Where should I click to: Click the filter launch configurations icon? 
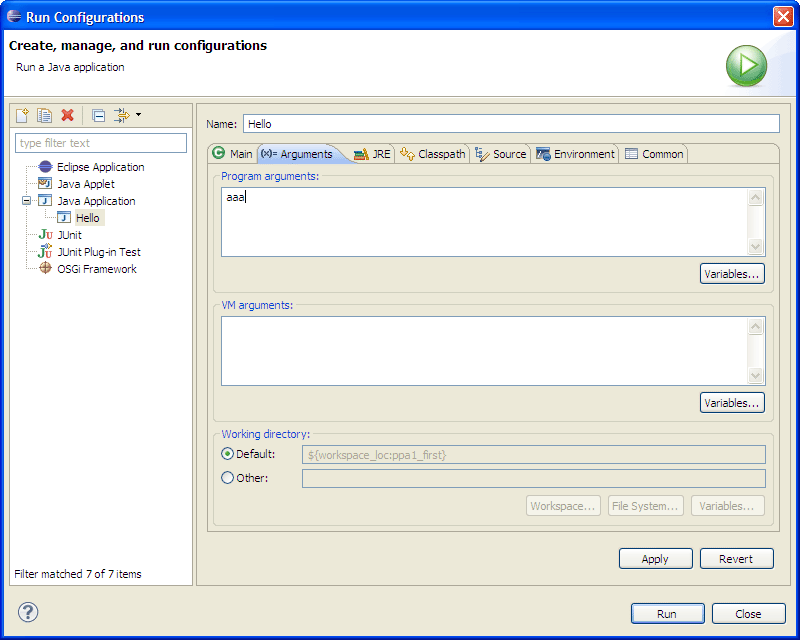click(121, 115)
